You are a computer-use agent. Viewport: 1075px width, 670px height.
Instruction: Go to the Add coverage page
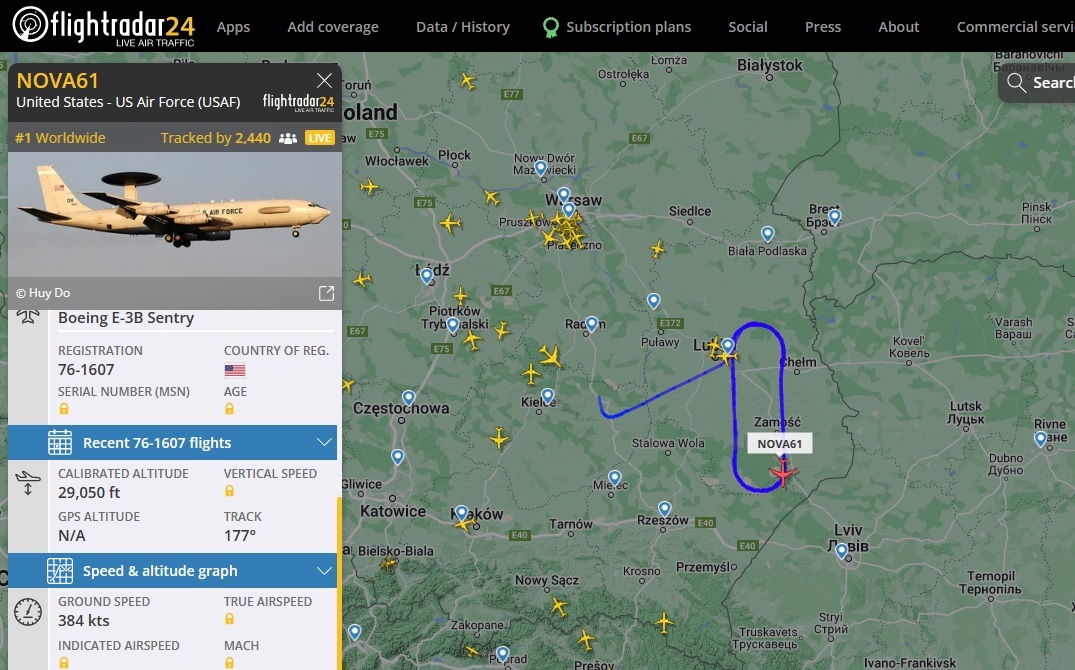click(x=333, y=27)
